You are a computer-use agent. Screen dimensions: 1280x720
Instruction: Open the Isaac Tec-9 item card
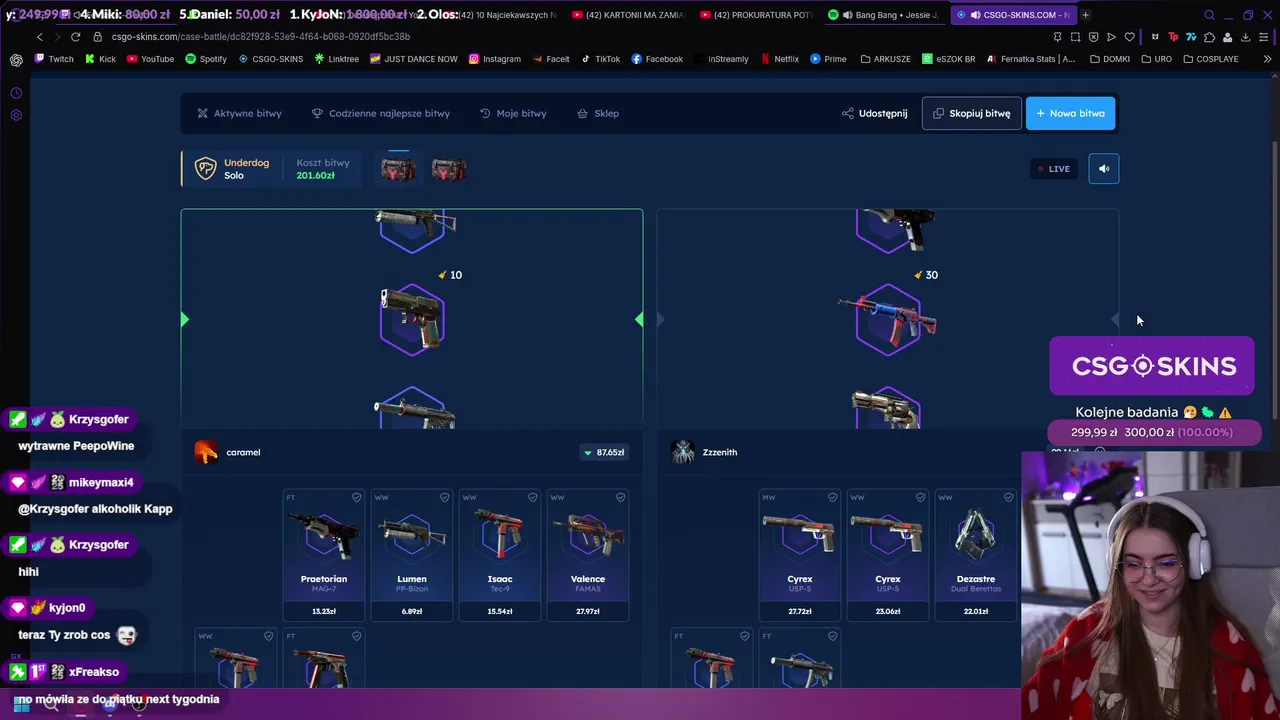[x=500, y=555]
